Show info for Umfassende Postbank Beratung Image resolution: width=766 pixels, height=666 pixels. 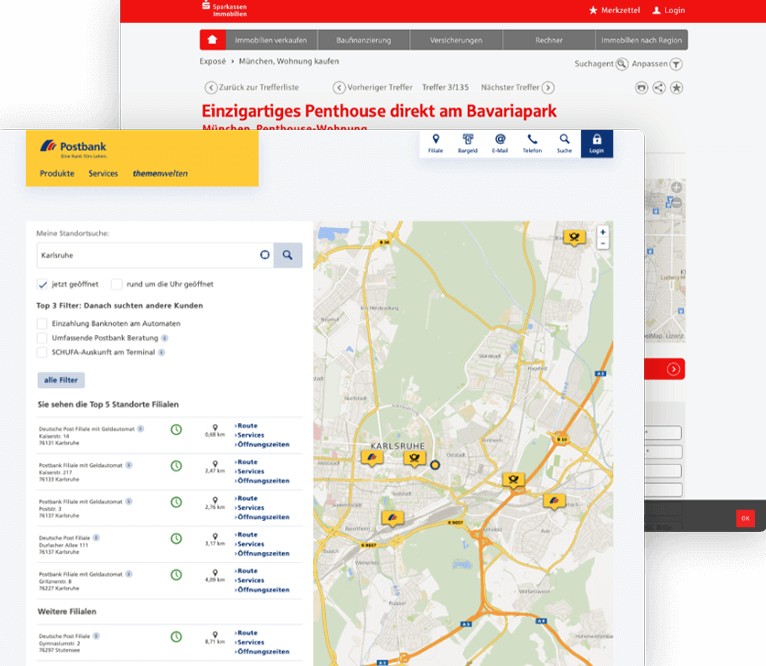click(165, 338)
